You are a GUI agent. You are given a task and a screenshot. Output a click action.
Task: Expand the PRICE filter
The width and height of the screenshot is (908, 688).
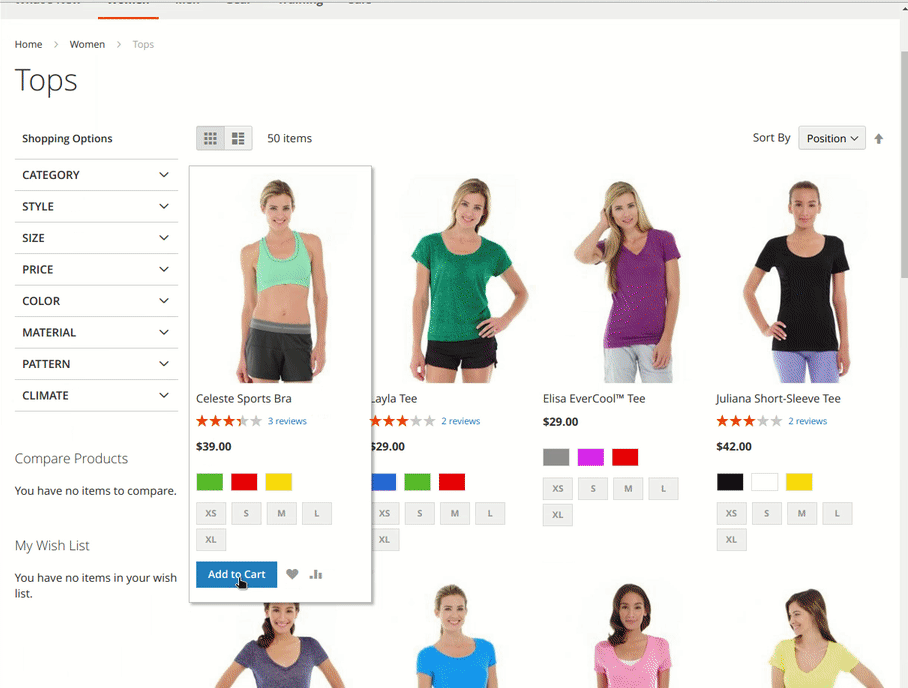[96, 269]
